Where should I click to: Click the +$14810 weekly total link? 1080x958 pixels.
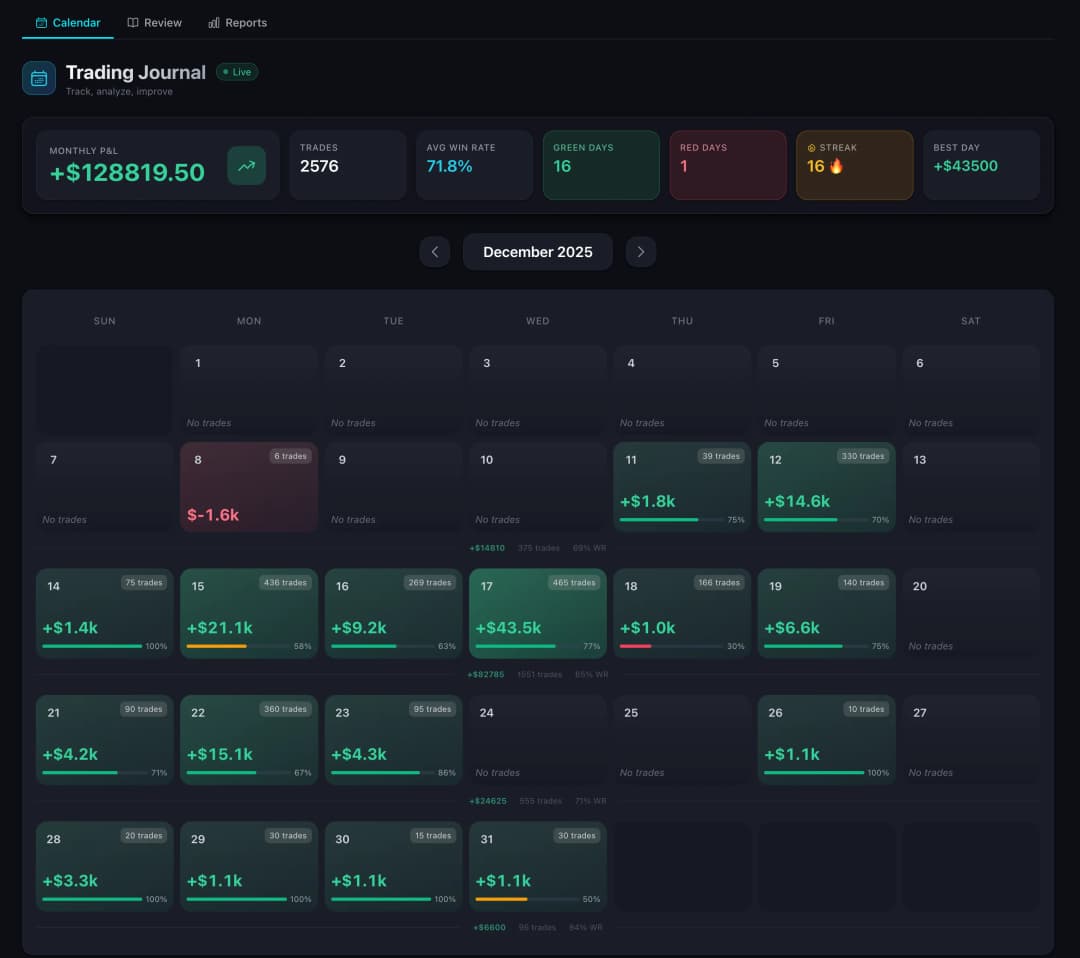click(x=489, y=548)
